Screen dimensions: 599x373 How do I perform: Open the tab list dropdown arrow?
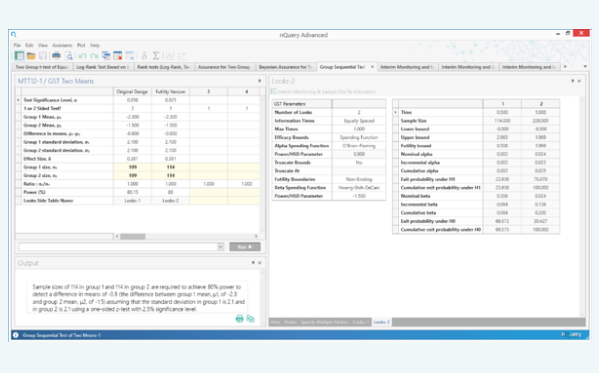point(585,67)
